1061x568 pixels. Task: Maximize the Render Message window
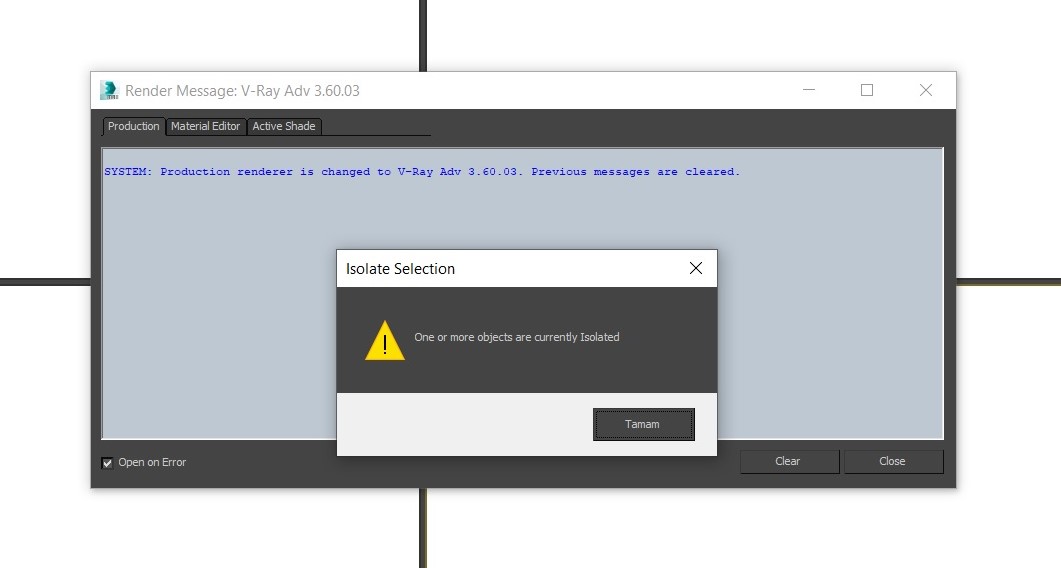[x=867, y=90]
